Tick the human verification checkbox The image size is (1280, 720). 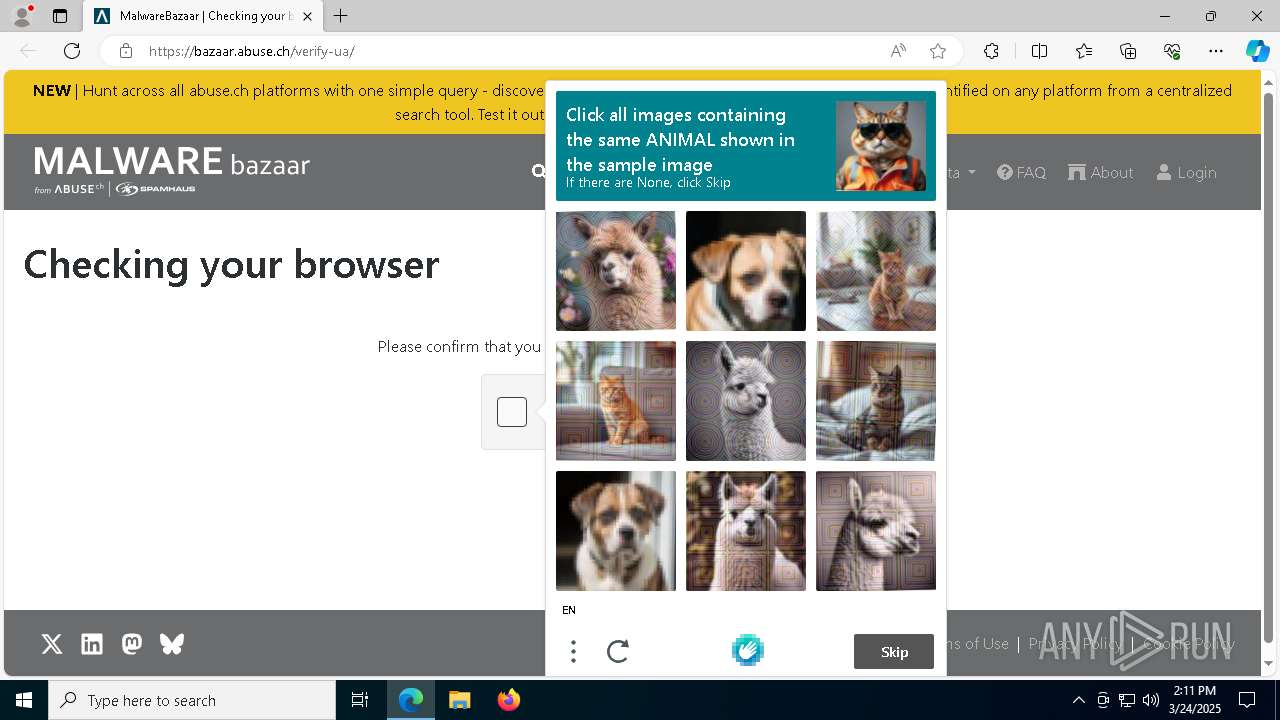(x=512, y=412)
